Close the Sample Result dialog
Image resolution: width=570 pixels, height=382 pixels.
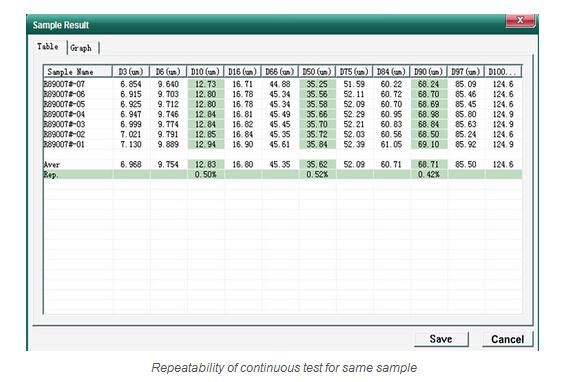coord(520,20)
